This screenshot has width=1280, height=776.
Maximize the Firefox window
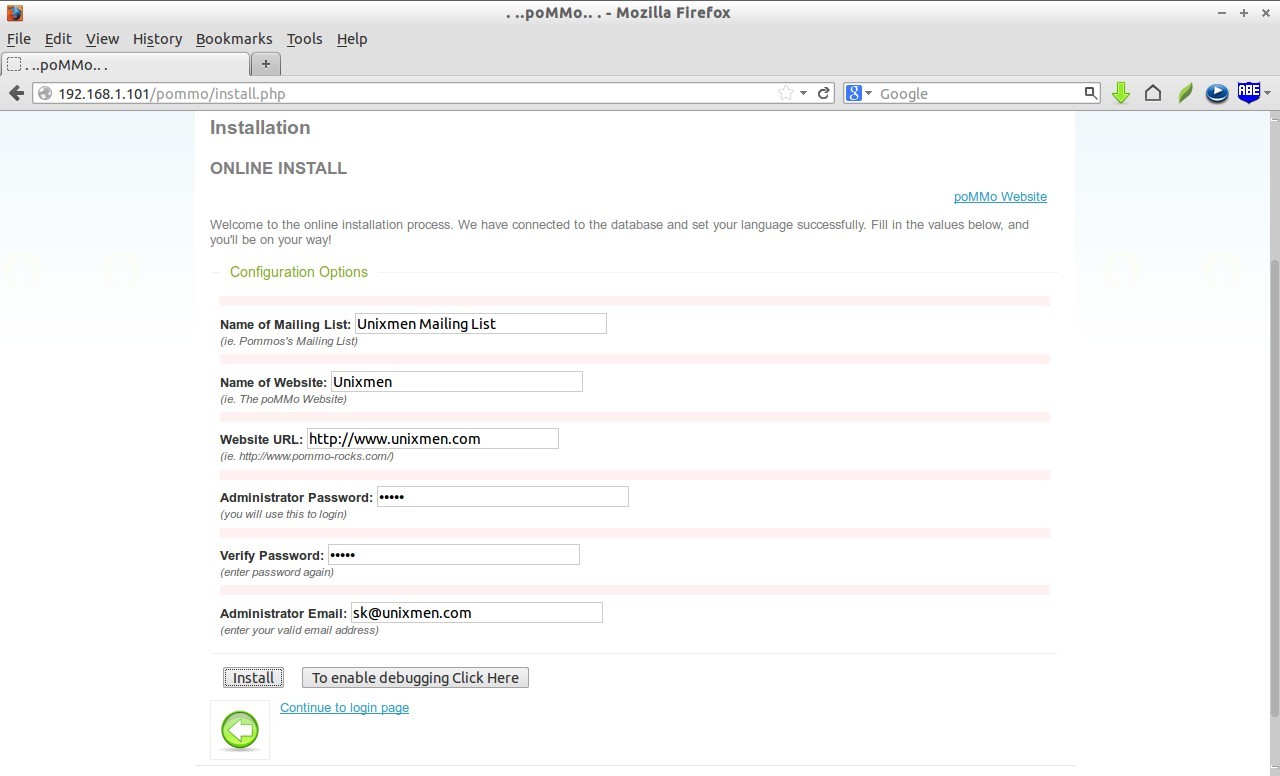coord(1244,13)
